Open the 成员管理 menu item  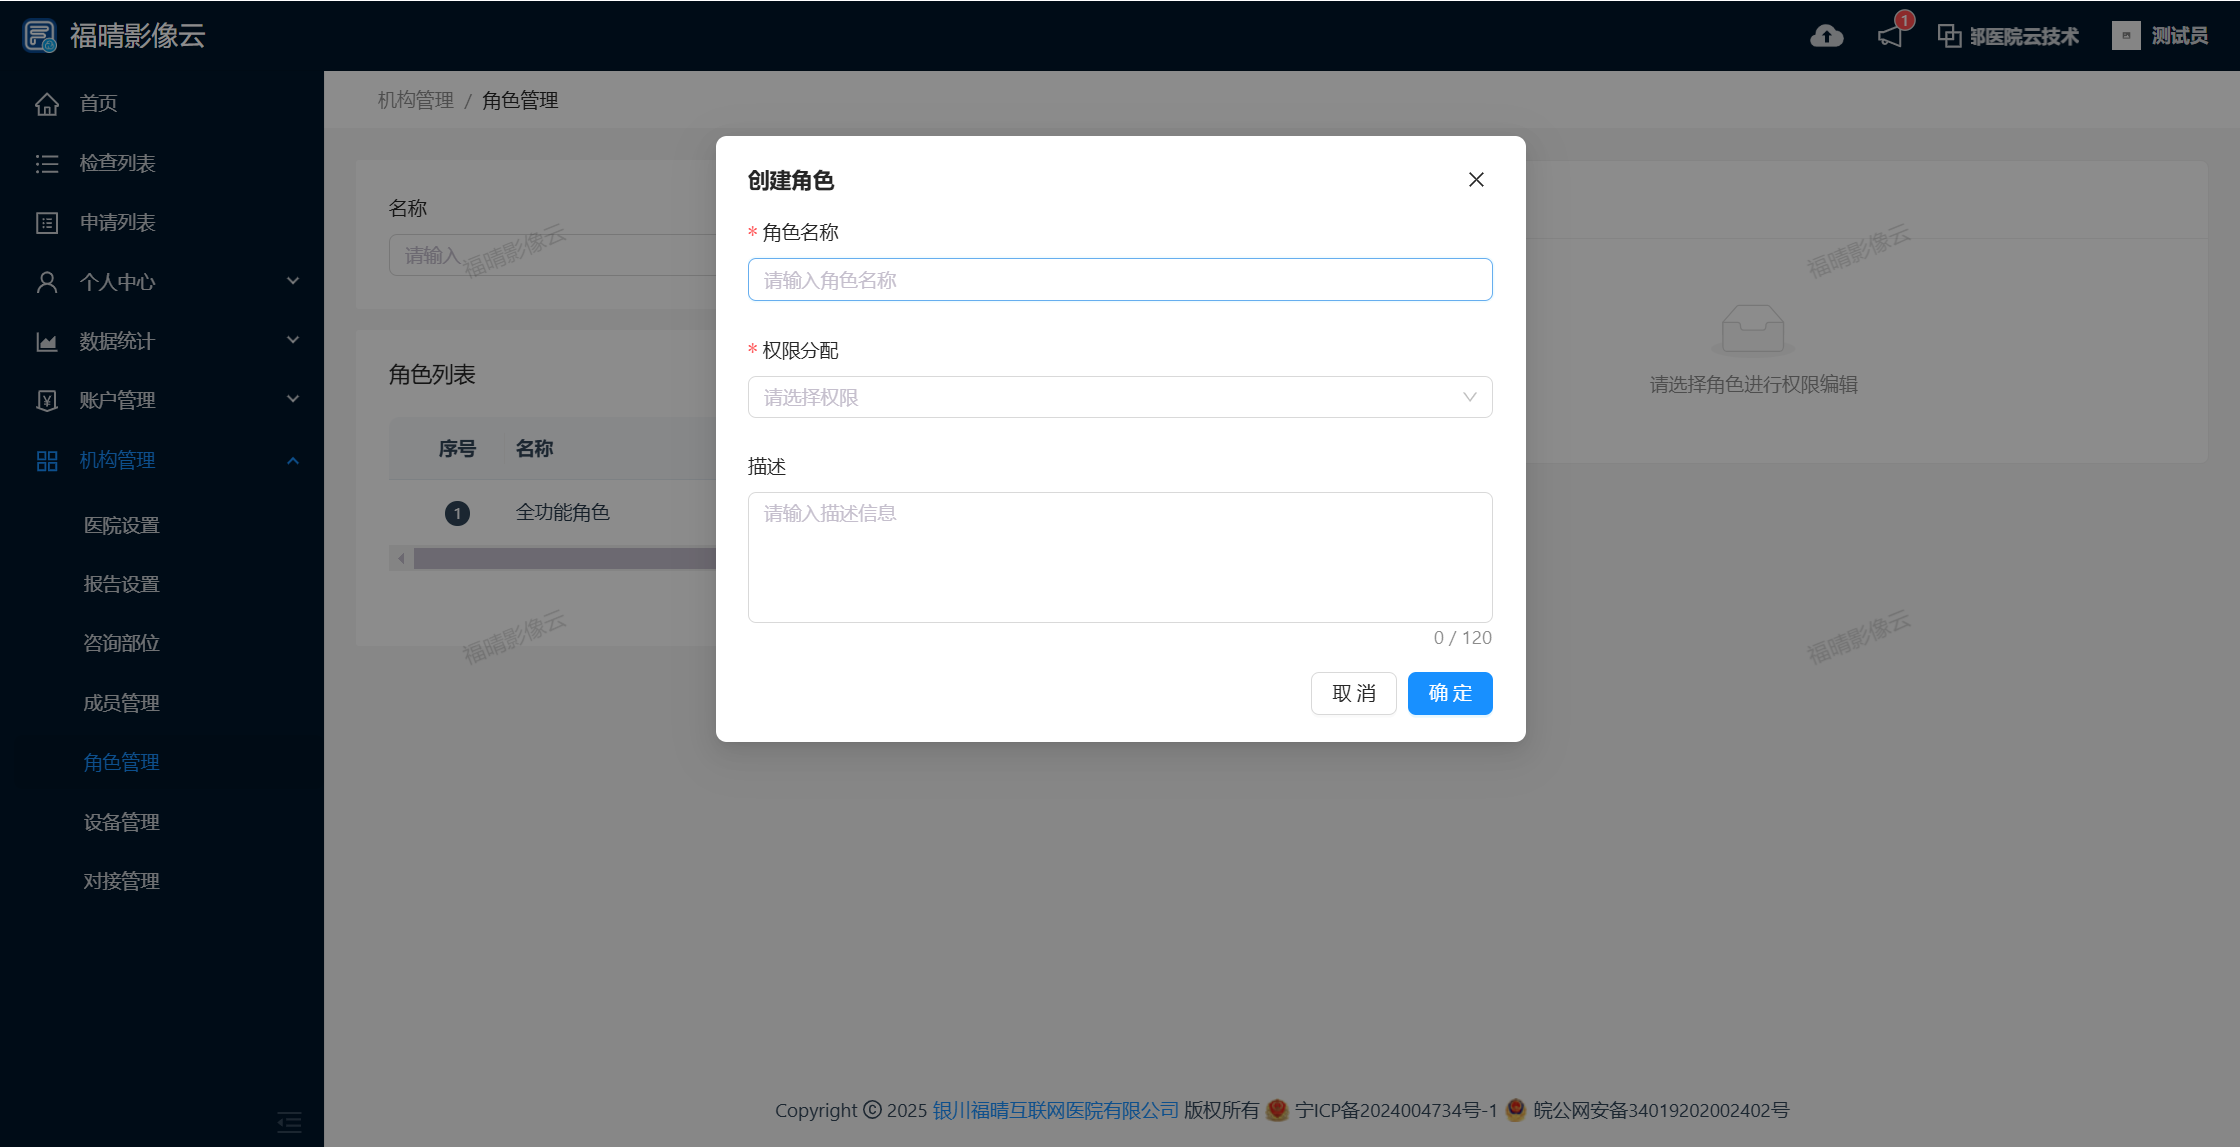pyautogui.click(x=122, y=703)
